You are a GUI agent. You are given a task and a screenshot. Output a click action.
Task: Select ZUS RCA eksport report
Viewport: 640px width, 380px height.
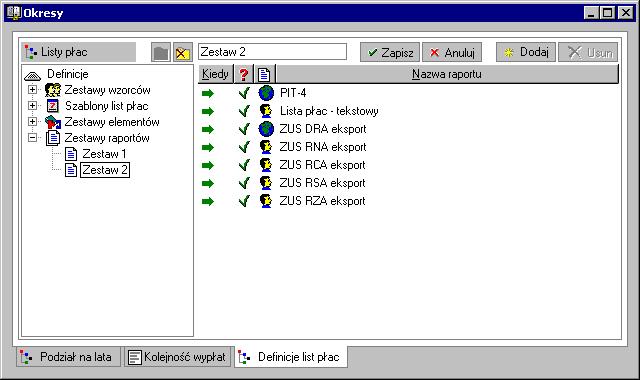(322, 165)
